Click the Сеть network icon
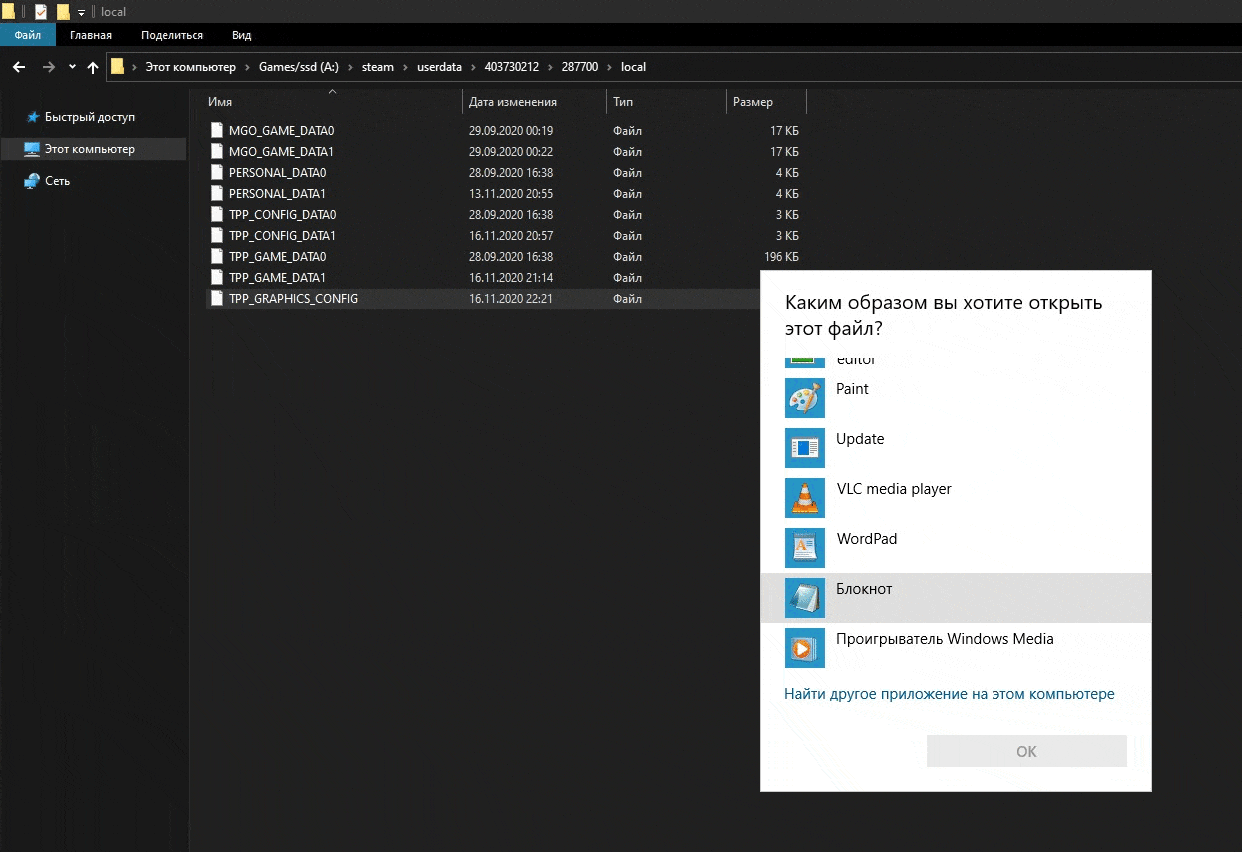 tap(32, 181)
